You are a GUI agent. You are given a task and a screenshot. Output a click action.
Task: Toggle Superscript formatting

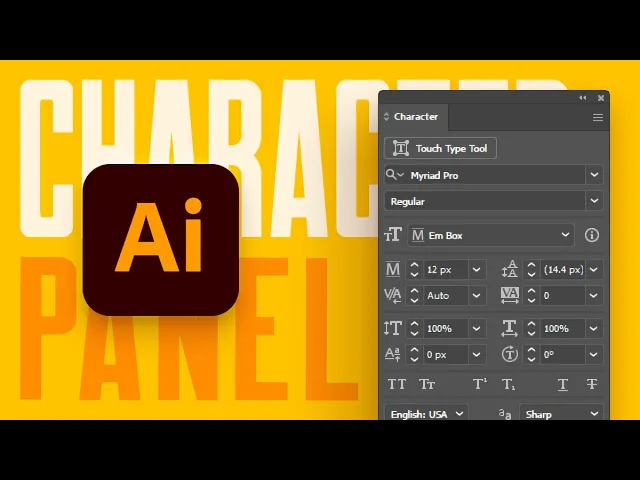(480, 384)
